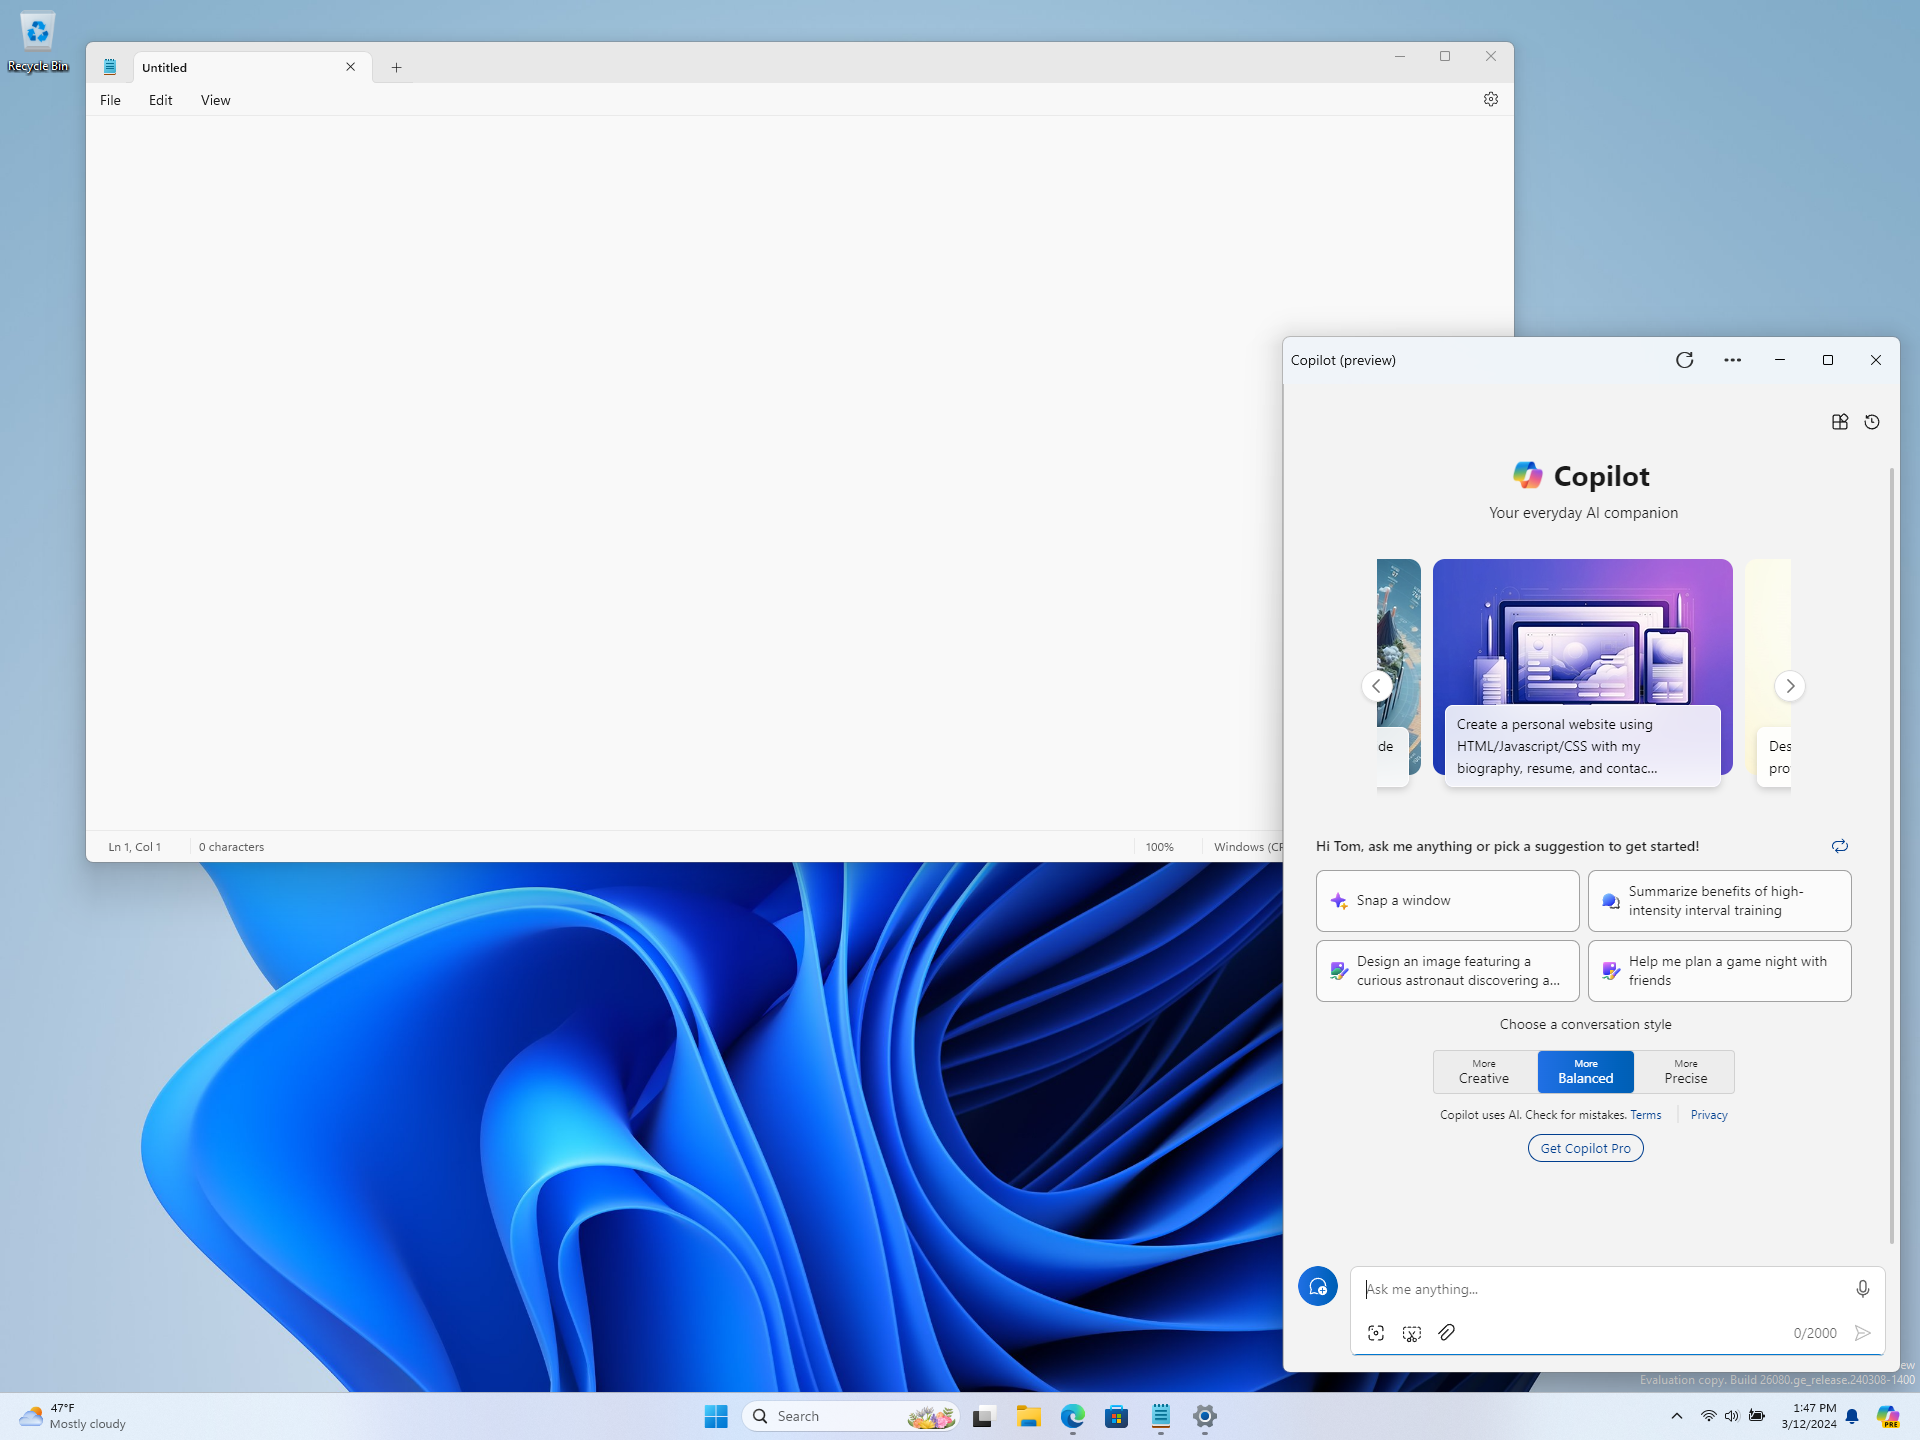Screen dimensions: 1920x1440
Task: Open Notepad View menu
Action: (215, 100)
